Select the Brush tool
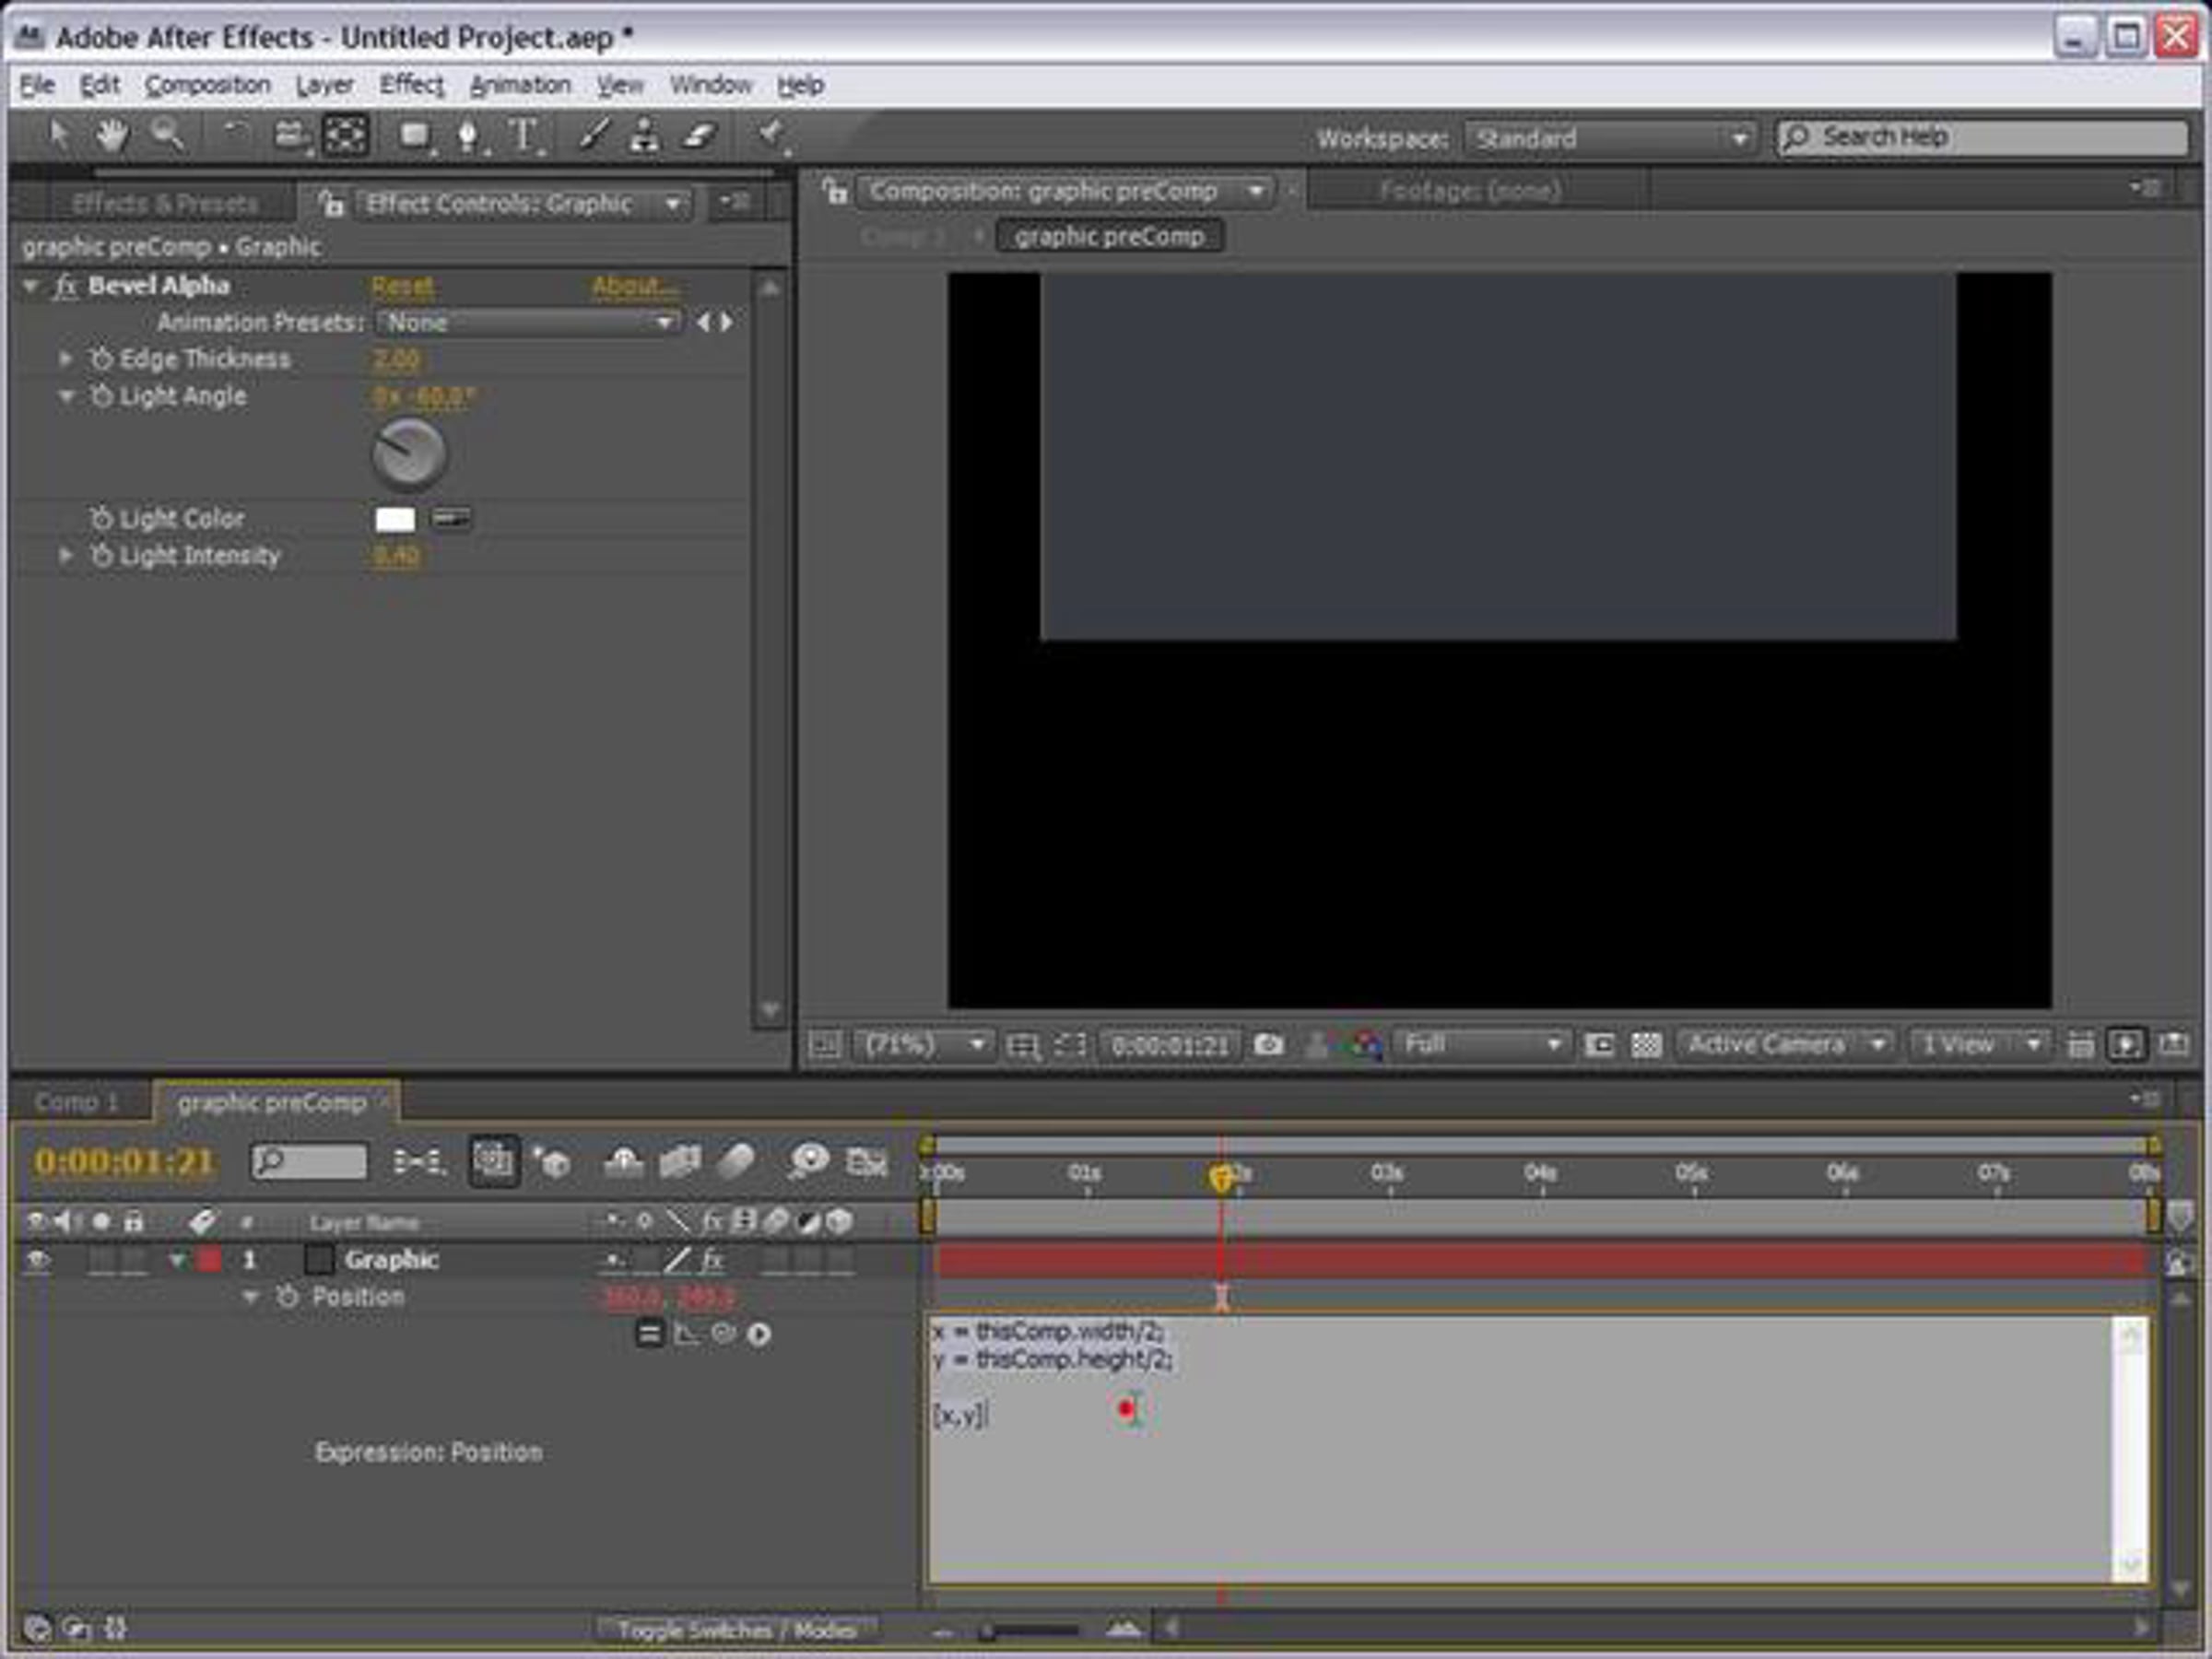 [594, 135]
